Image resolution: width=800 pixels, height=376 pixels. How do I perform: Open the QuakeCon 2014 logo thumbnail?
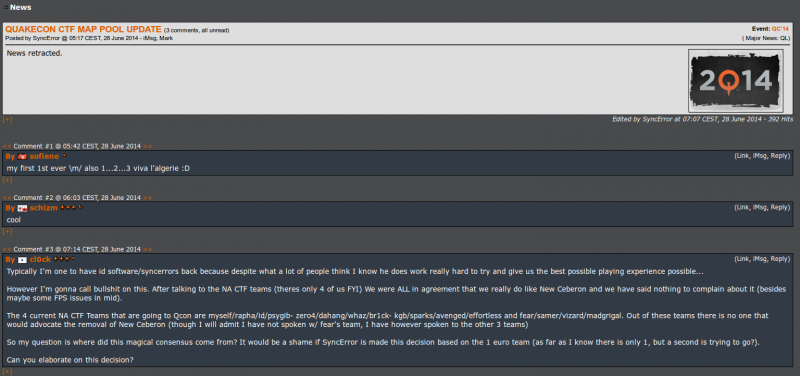click(x=735, y=81)
